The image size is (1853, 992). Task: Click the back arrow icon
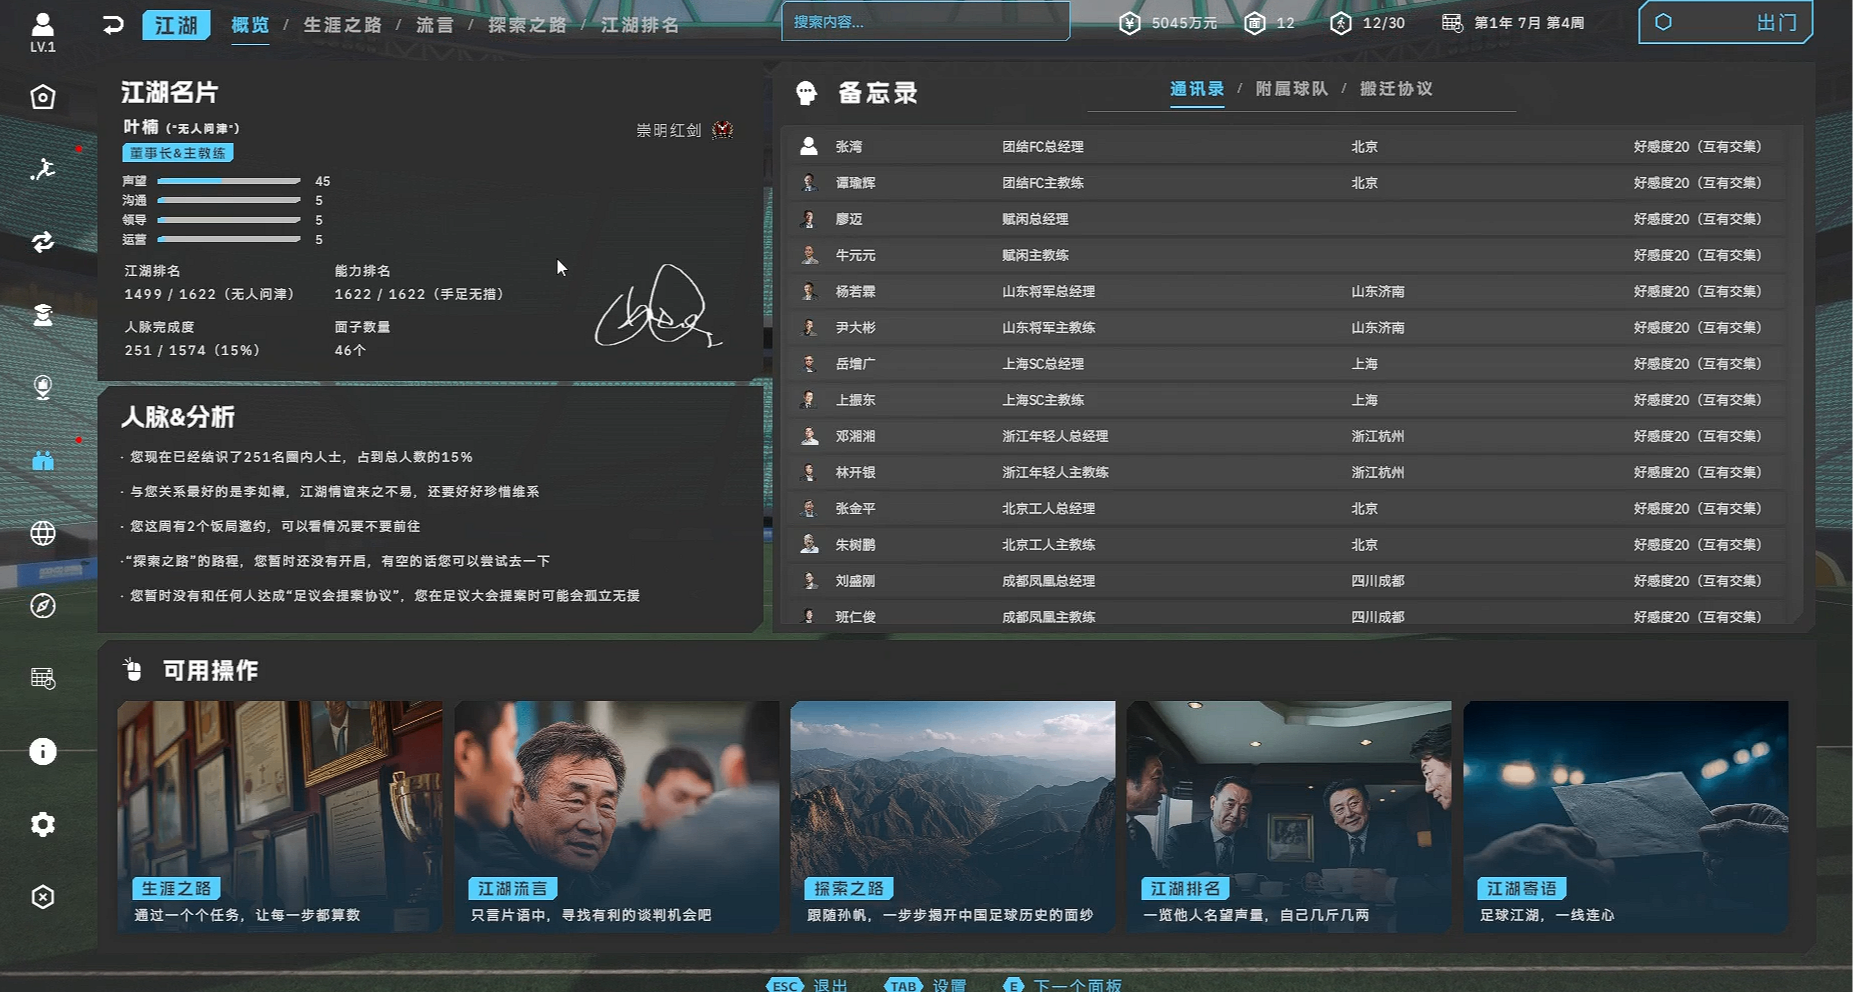coord(113,24)
